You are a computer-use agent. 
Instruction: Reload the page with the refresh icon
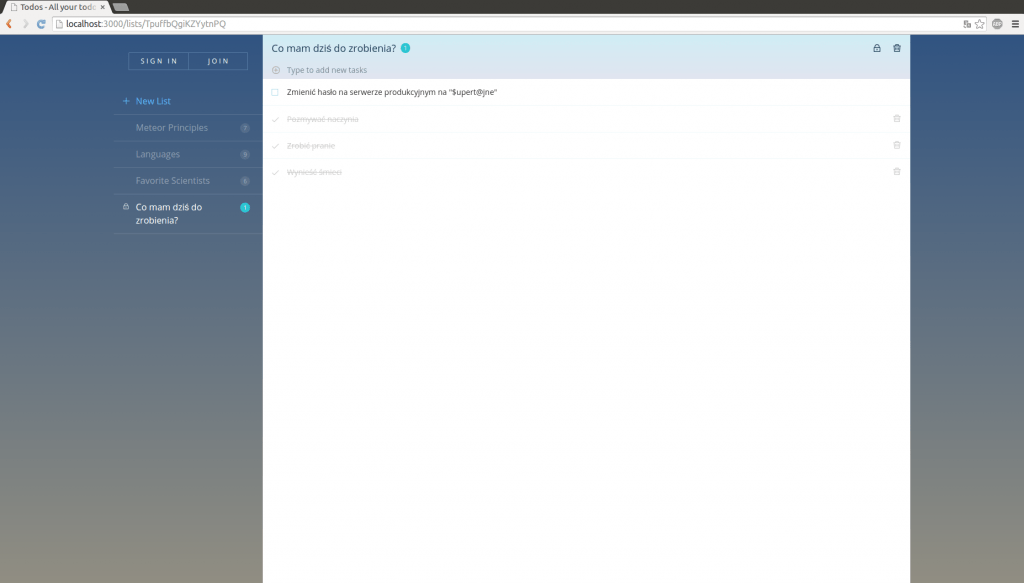point(40,23)
